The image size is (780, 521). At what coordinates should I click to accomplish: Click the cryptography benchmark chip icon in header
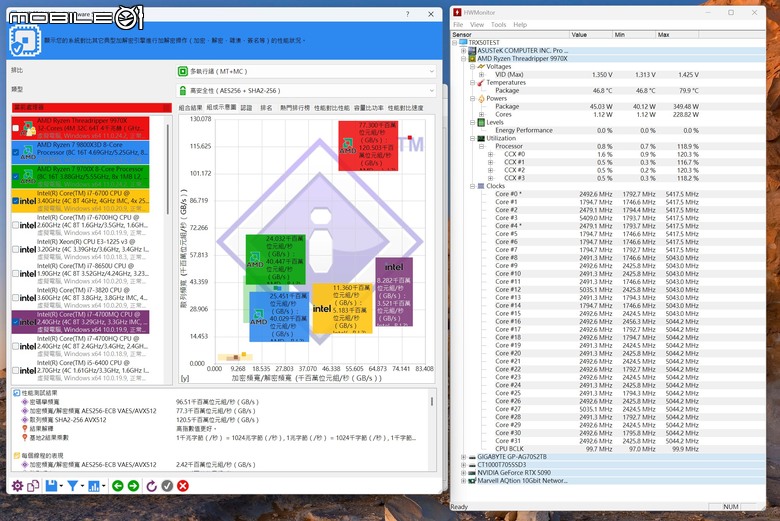tap(24, 40)
